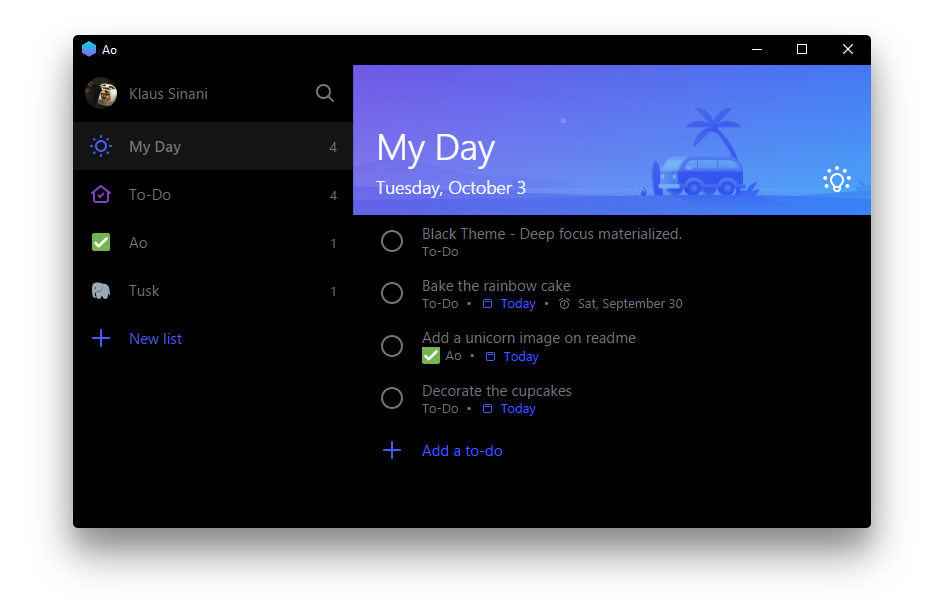Viewport: 944px width, 612px height.
Task: Open the search function
Action: click(x=324, y=93)
